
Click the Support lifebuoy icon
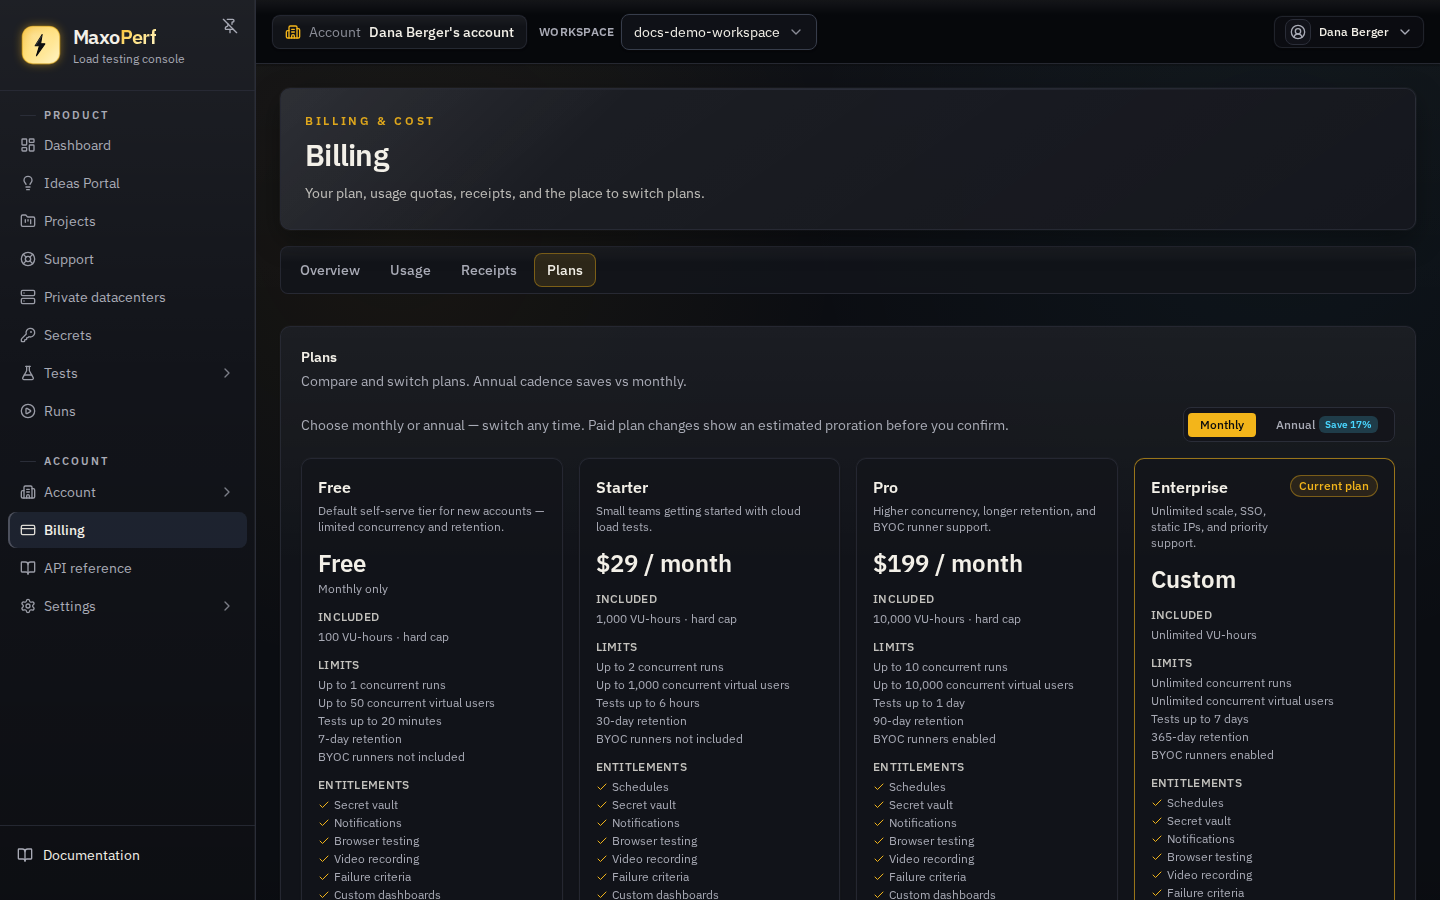click(x=28, y=259)
